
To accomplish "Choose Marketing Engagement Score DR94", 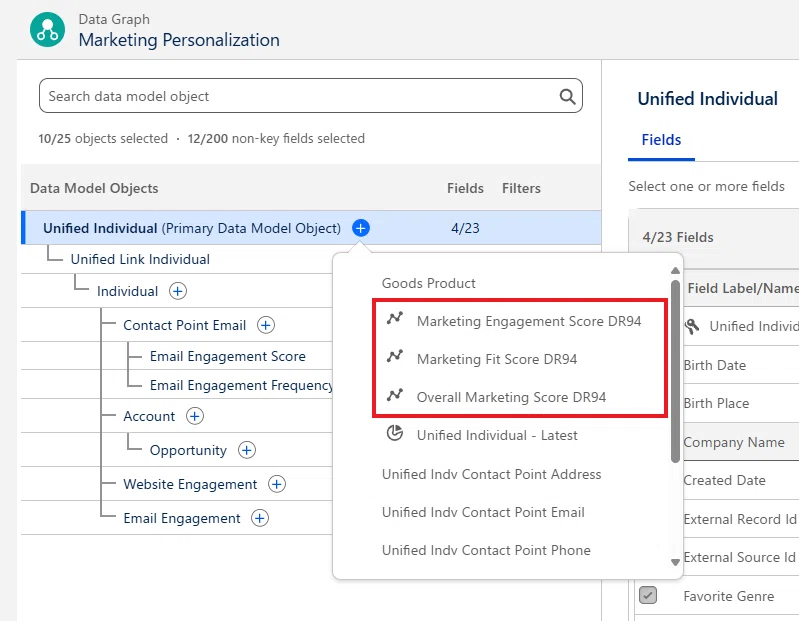I will (x=529, y=321).
